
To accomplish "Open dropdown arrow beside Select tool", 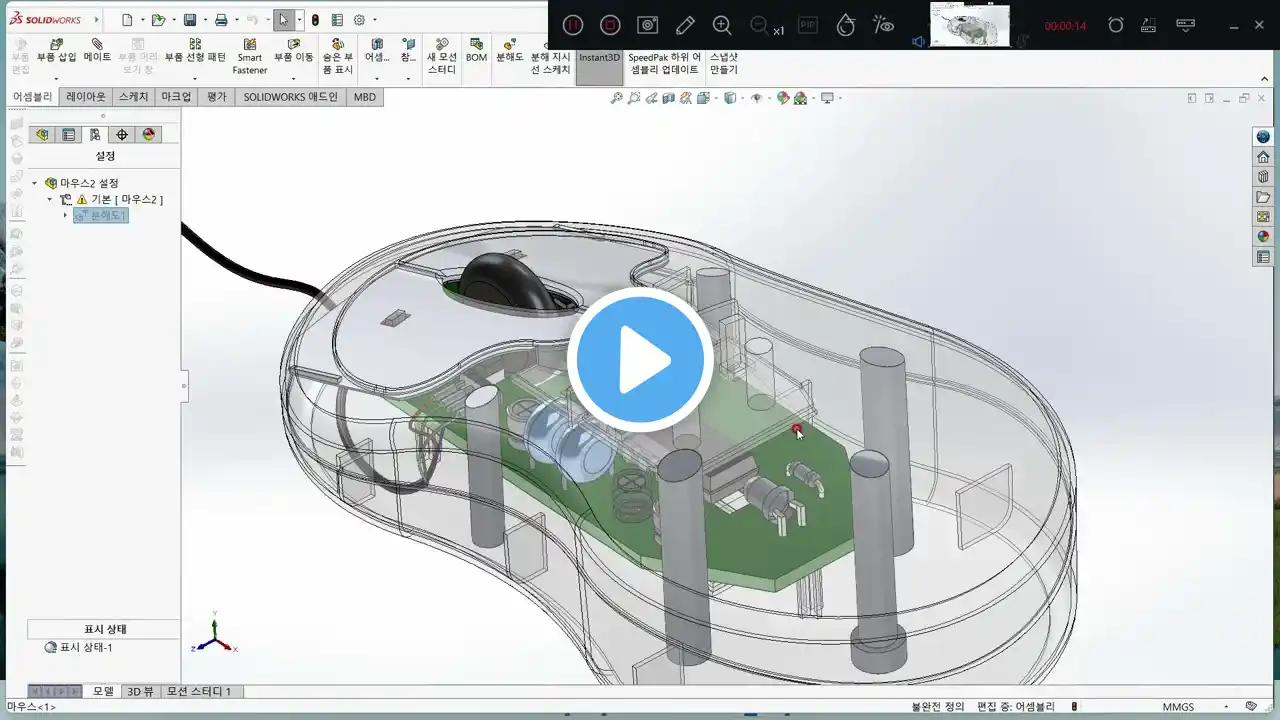I will tap(299, 20).
